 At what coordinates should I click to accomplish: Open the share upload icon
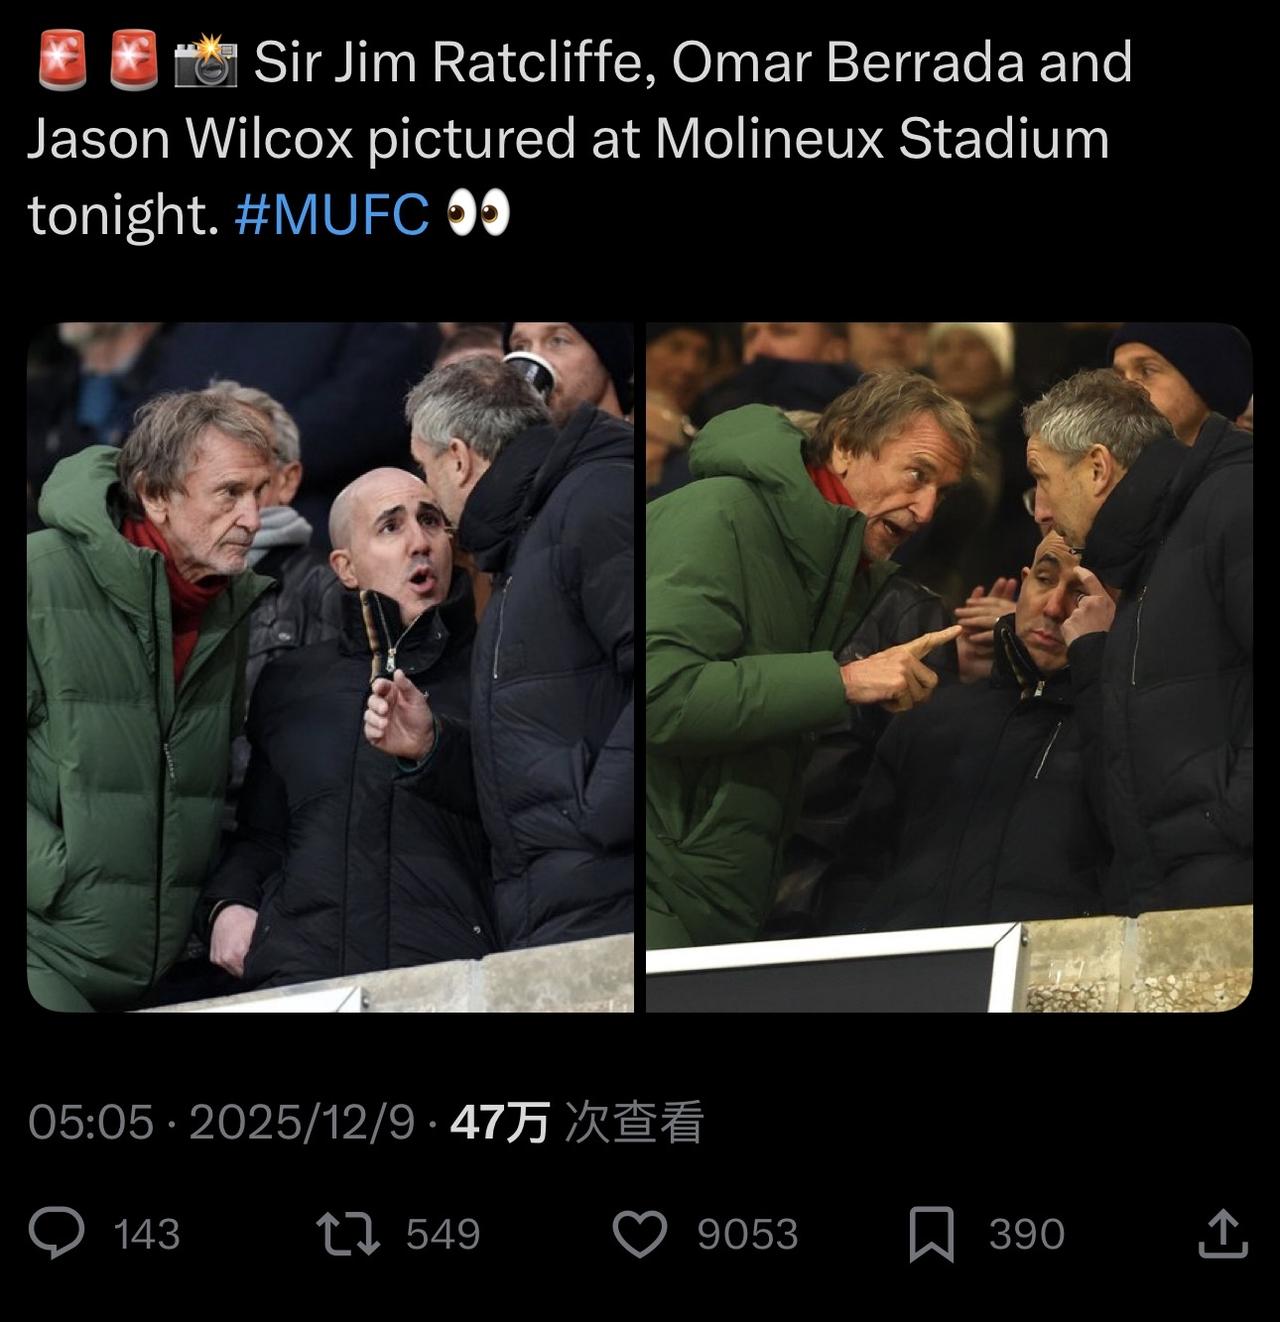(x=1223, y=1233)
